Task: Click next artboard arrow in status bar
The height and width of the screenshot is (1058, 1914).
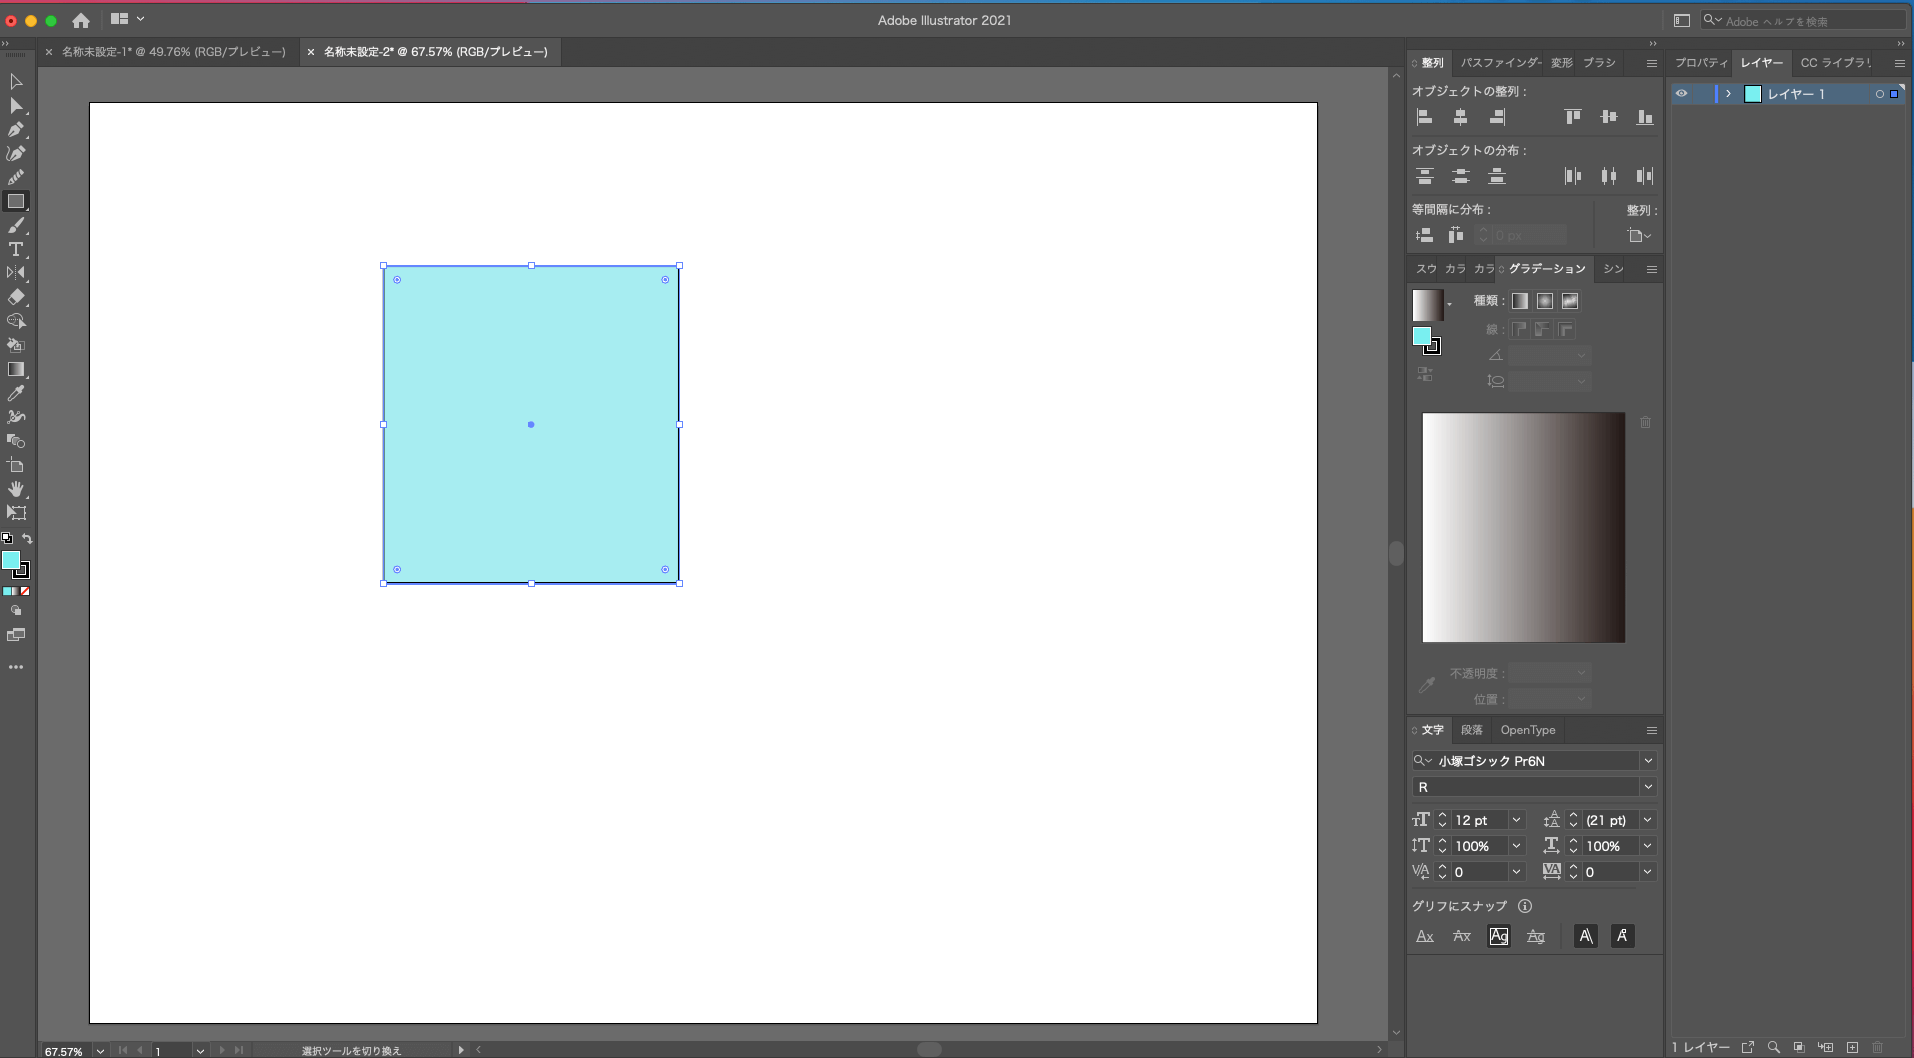Action: (221, 1050)
